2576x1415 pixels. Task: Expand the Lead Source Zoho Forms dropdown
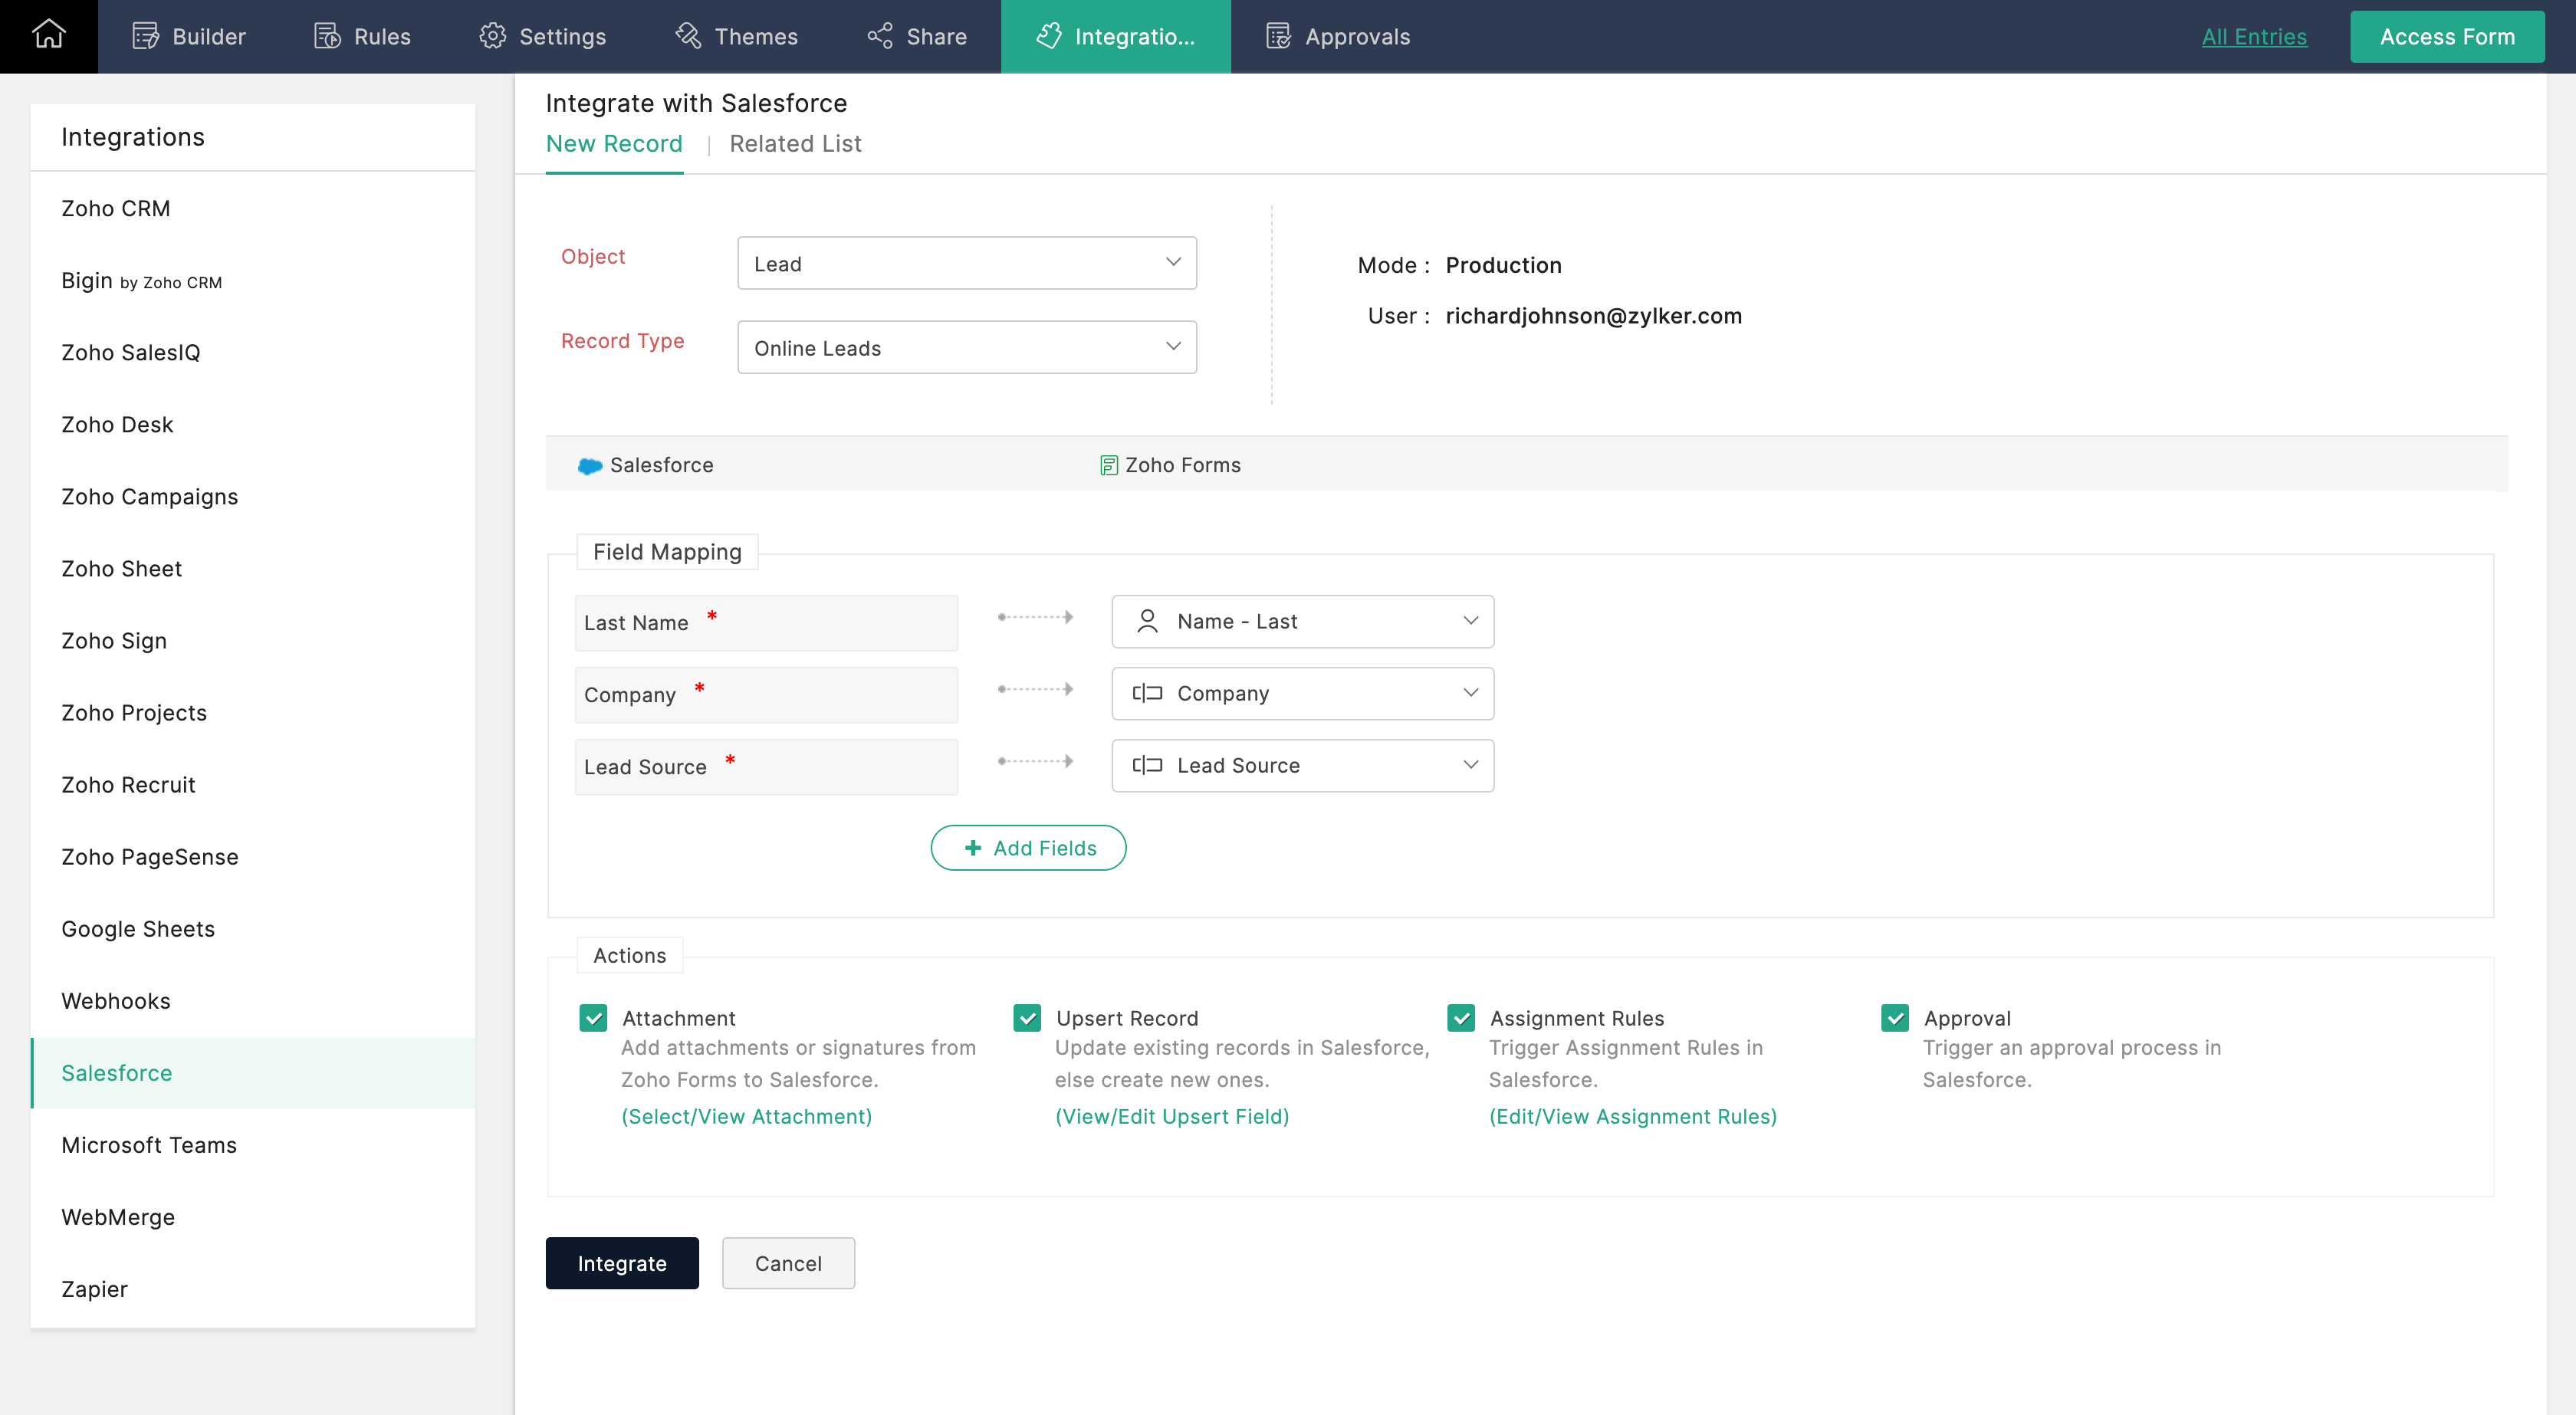point(1303,765)
